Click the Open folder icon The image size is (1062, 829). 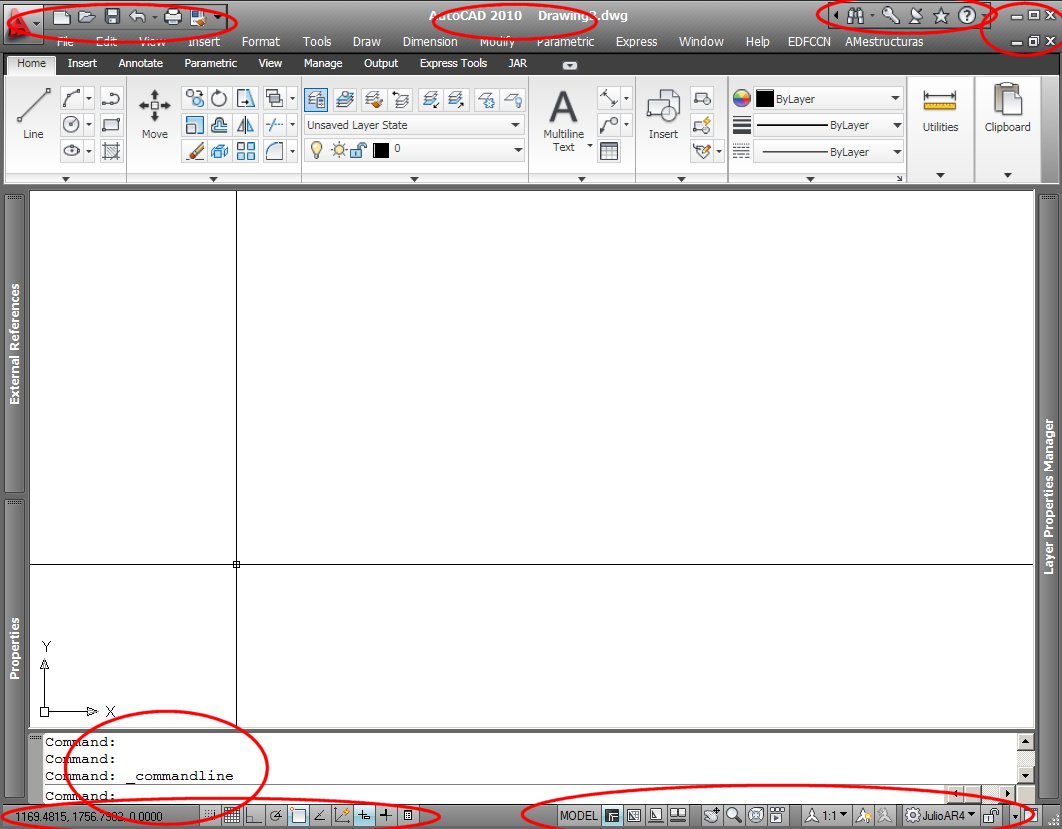pos(86,17)
